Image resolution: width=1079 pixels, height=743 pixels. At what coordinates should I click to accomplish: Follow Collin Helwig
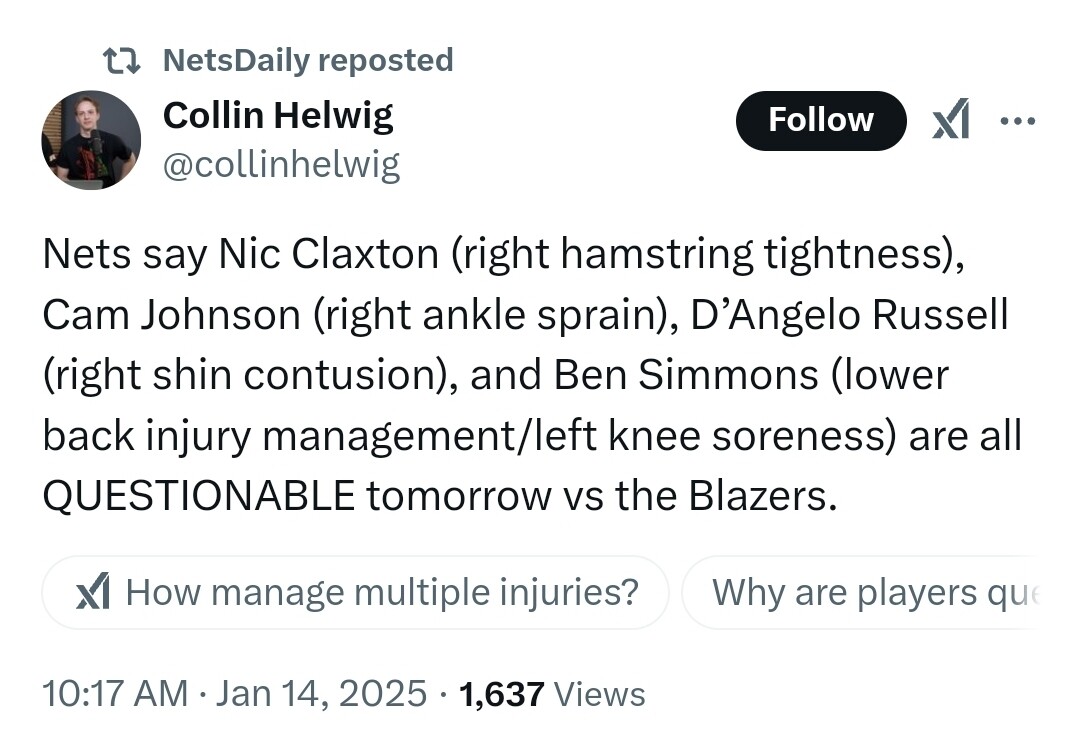click(820, 121)
